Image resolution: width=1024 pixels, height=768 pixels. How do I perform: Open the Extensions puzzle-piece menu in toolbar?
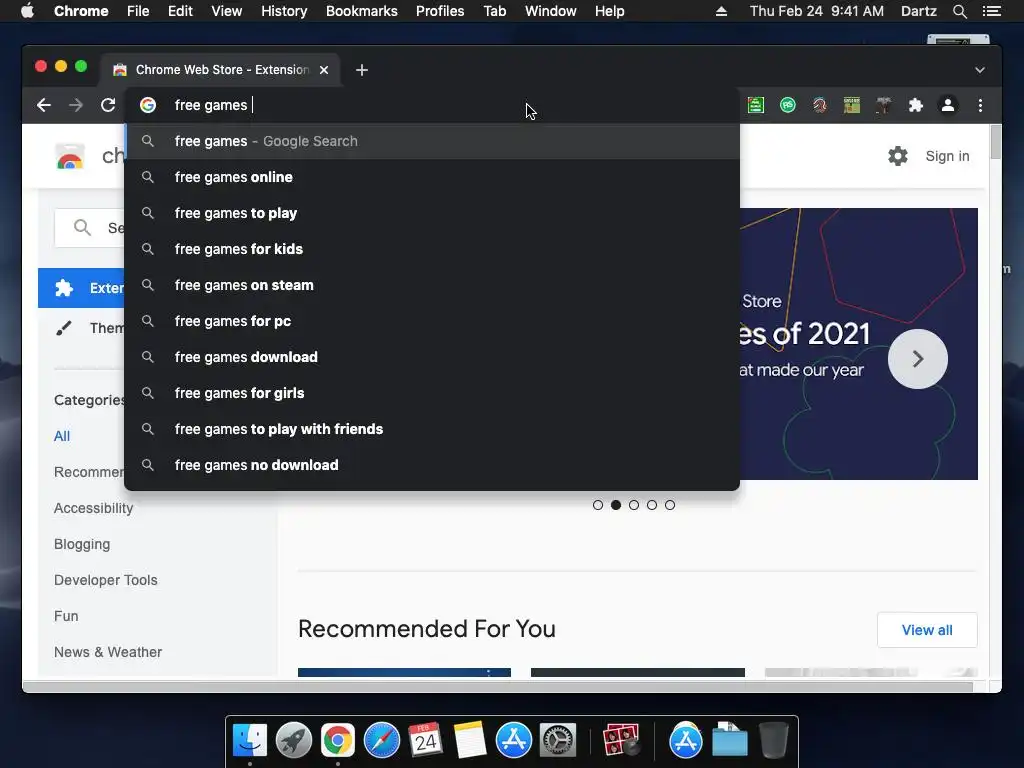916,105
